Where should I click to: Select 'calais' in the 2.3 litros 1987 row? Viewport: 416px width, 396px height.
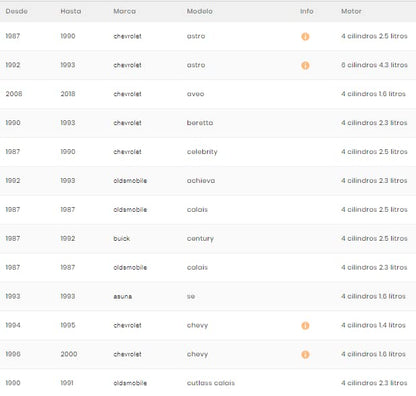197,267
